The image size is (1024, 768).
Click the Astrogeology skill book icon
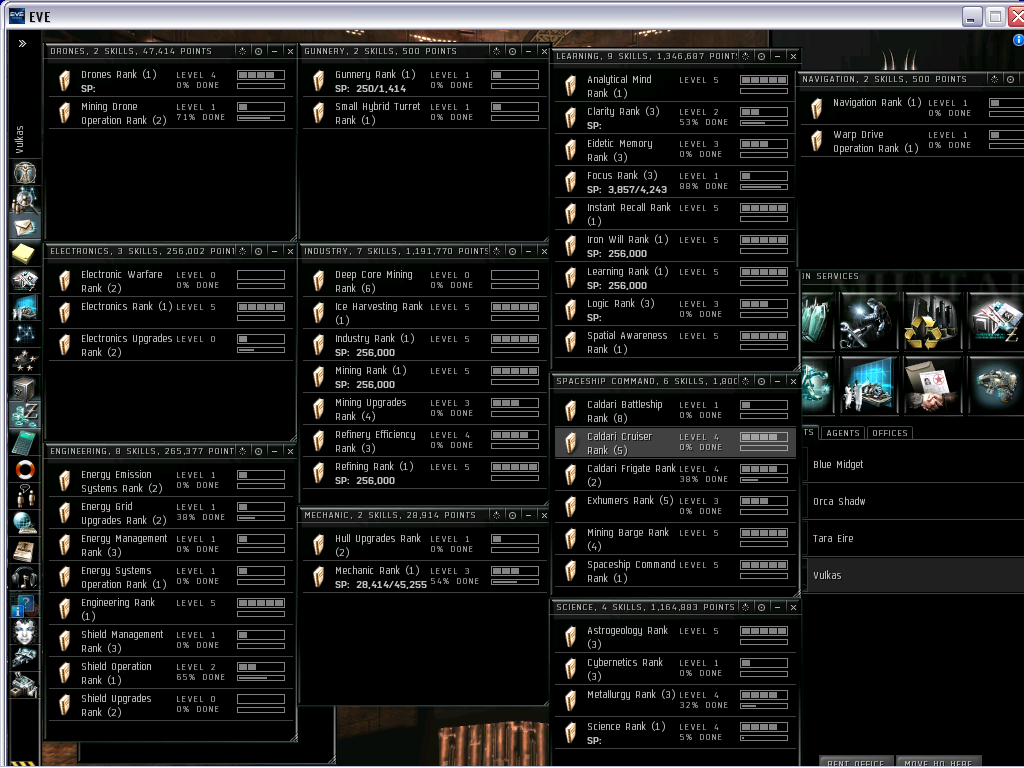point(570,637)
